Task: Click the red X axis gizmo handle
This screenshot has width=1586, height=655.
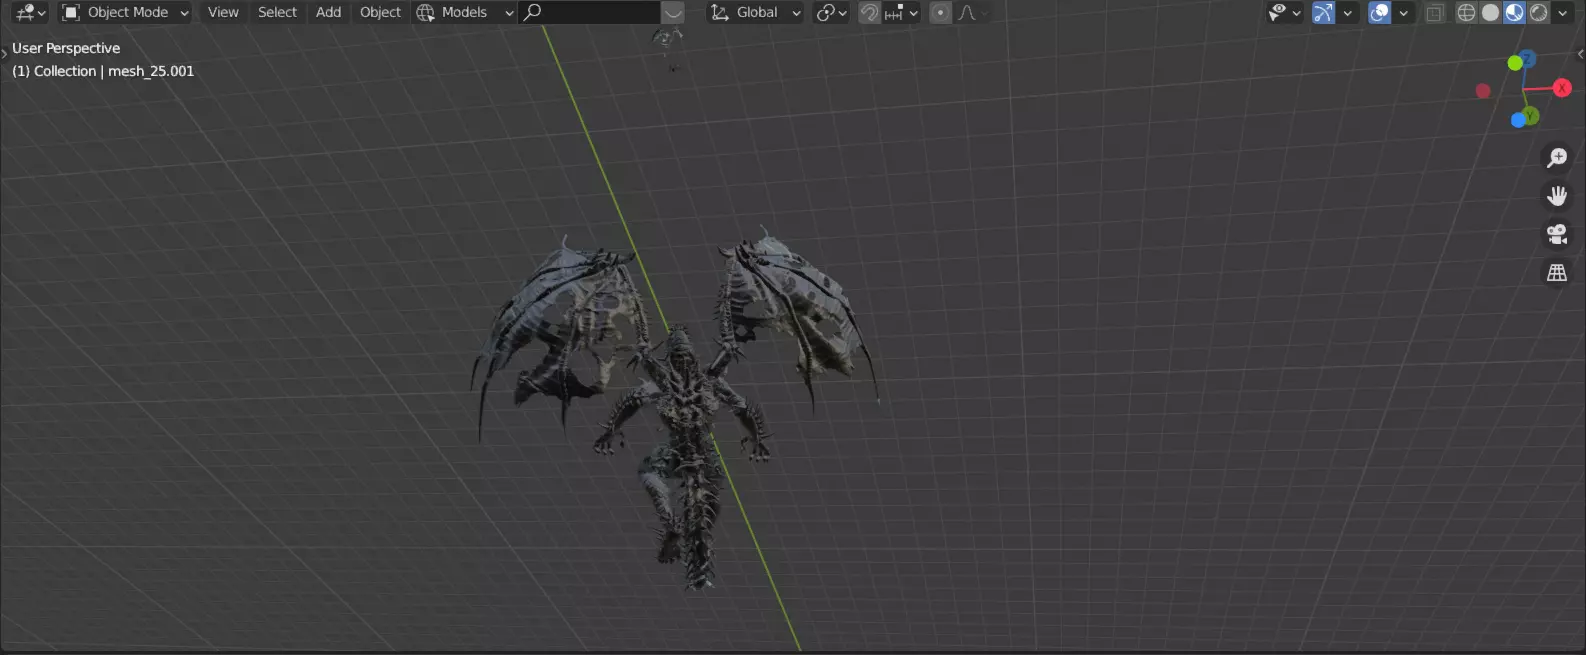Action: (x=1562, y=88)
